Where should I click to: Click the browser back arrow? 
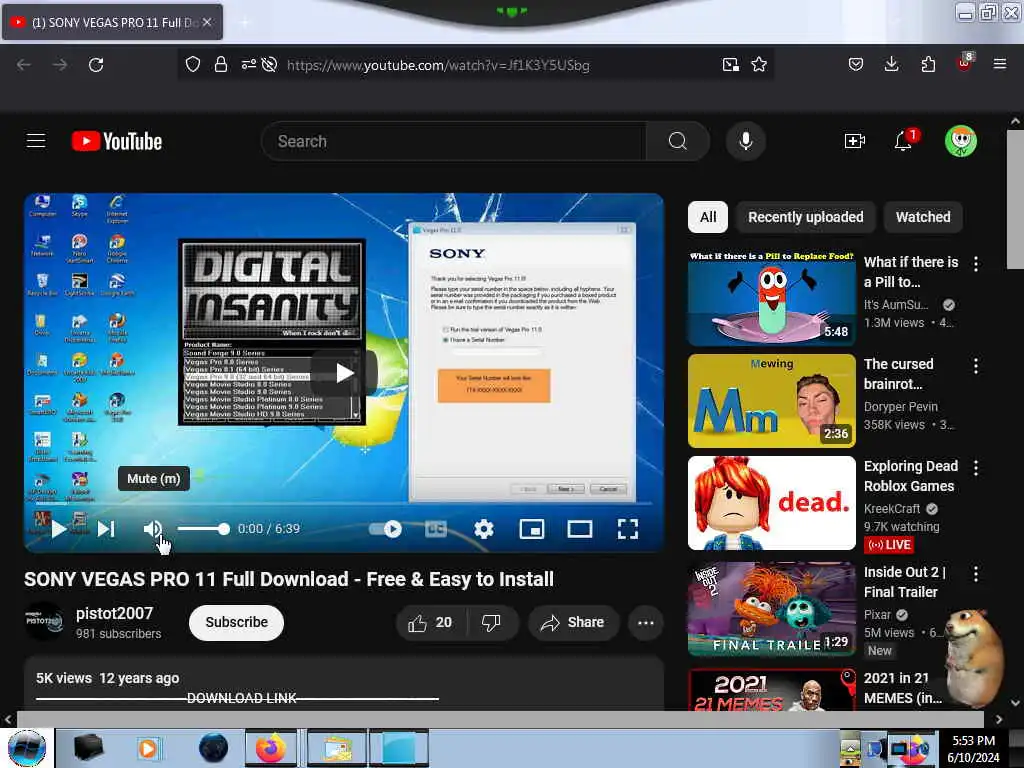click(24, 65)
